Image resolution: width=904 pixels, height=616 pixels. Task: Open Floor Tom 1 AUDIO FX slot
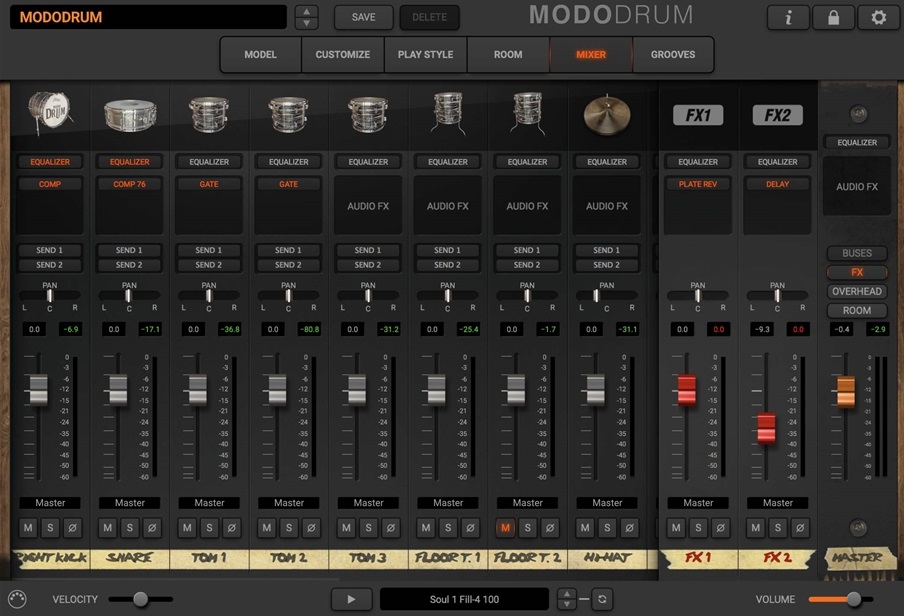tap(447, 206)
